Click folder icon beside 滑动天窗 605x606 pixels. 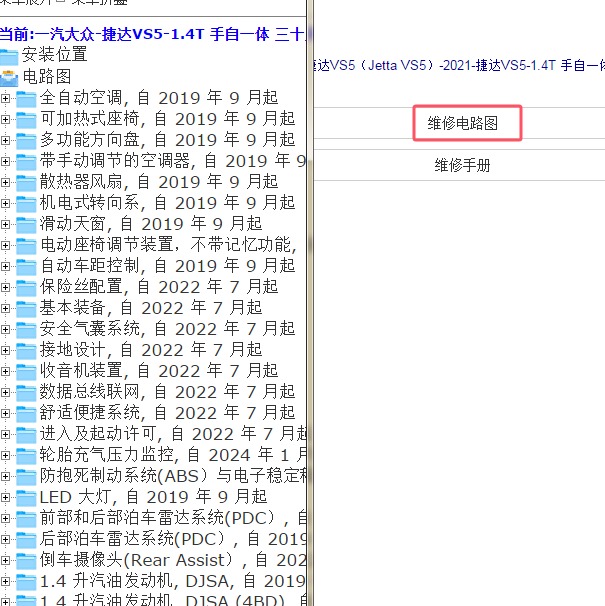click(26, 225)
